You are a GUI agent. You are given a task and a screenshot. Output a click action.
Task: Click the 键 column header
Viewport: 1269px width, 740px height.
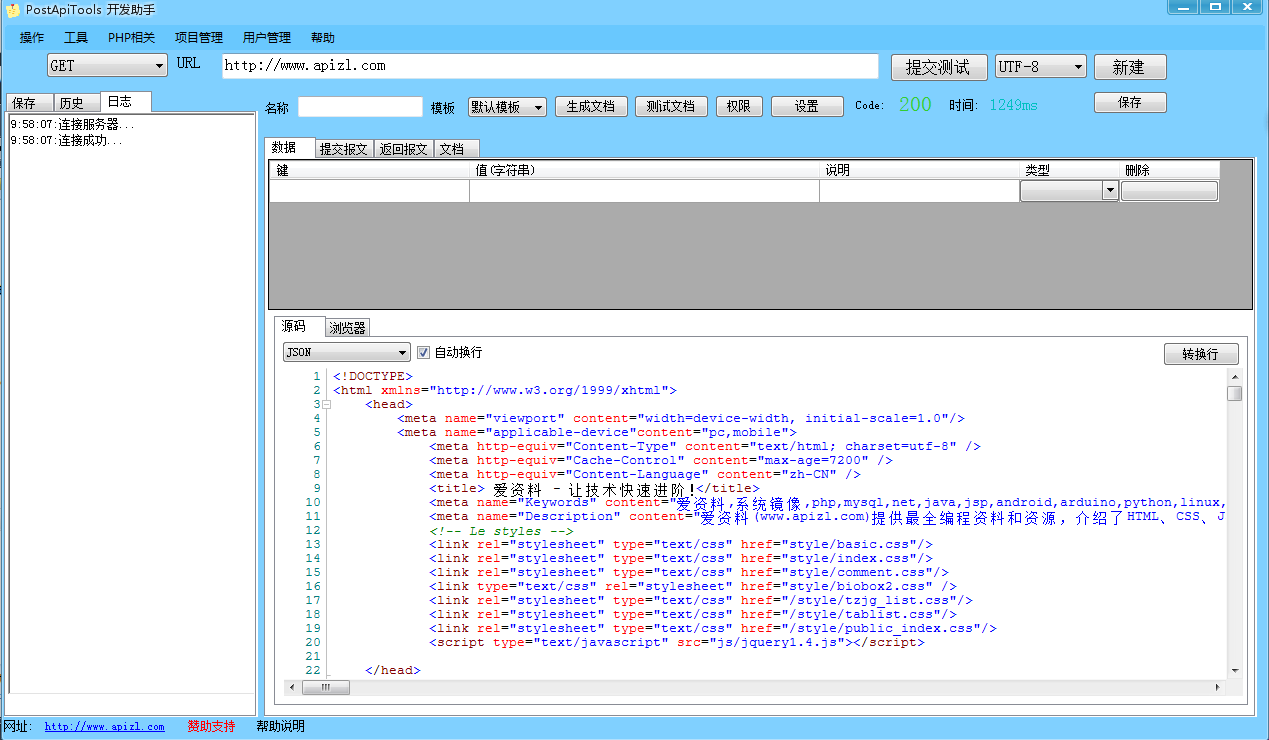pos(369,170)
